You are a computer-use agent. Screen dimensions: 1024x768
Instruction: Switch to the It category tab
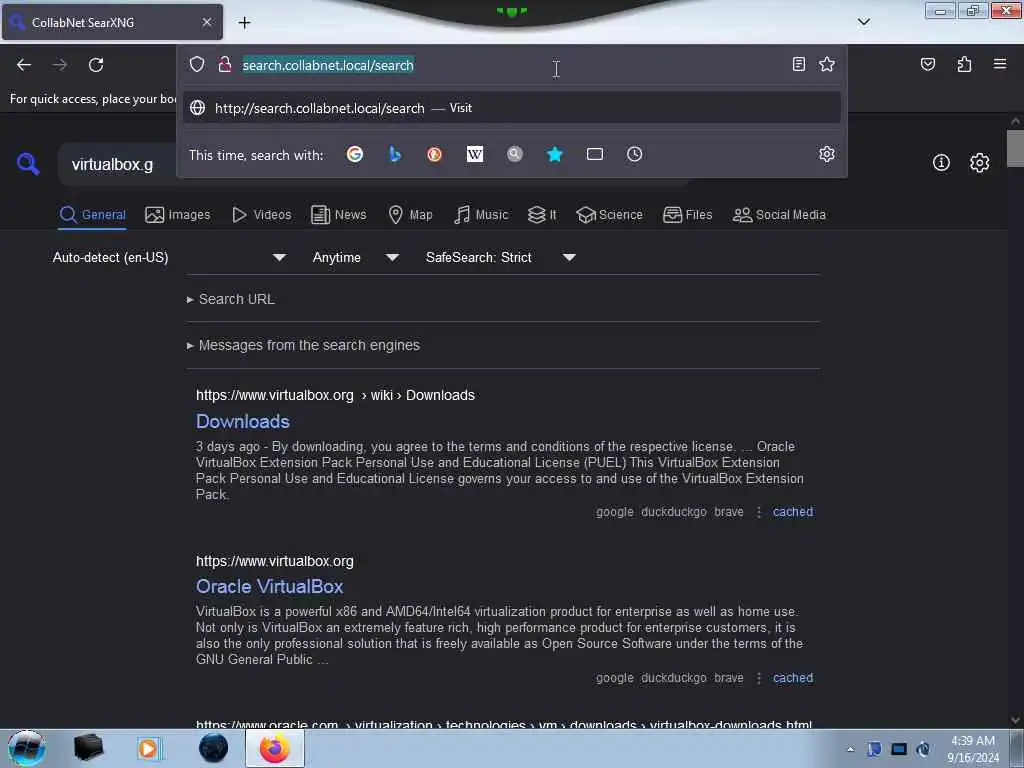542,215
